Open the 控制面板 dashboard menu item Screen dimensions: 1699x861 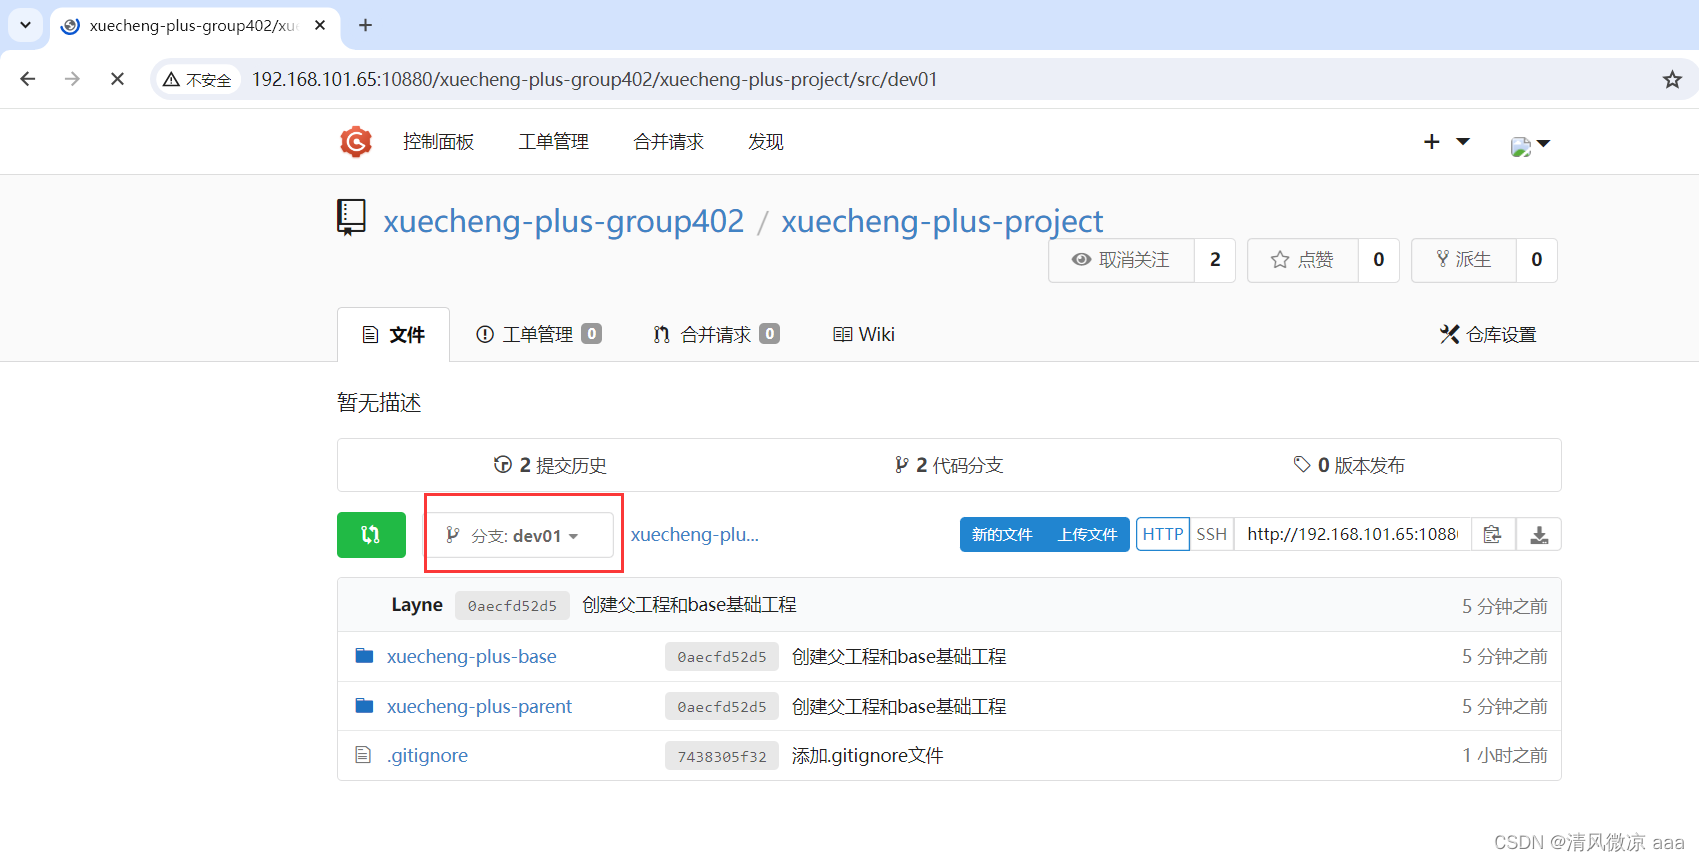439,142
